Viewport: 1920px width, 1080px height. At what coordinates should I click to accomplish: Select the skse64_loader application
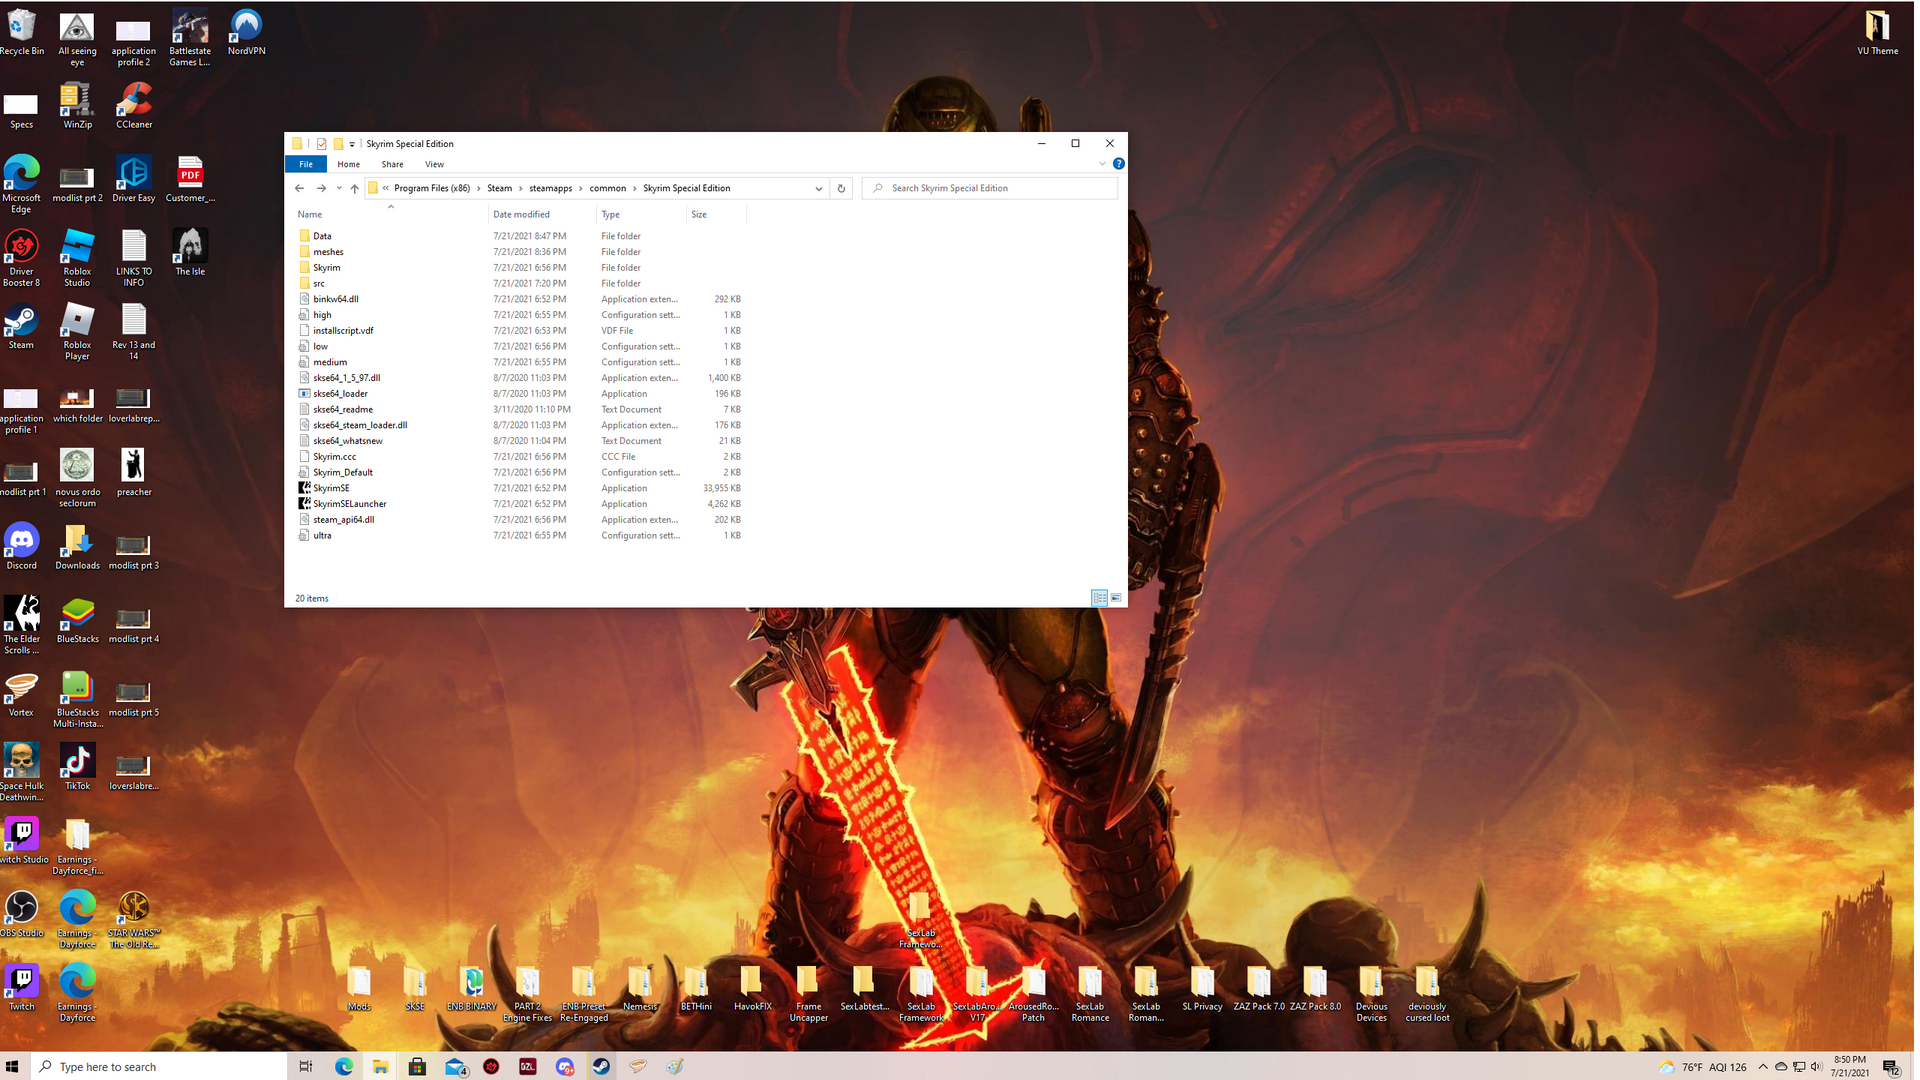340,394
